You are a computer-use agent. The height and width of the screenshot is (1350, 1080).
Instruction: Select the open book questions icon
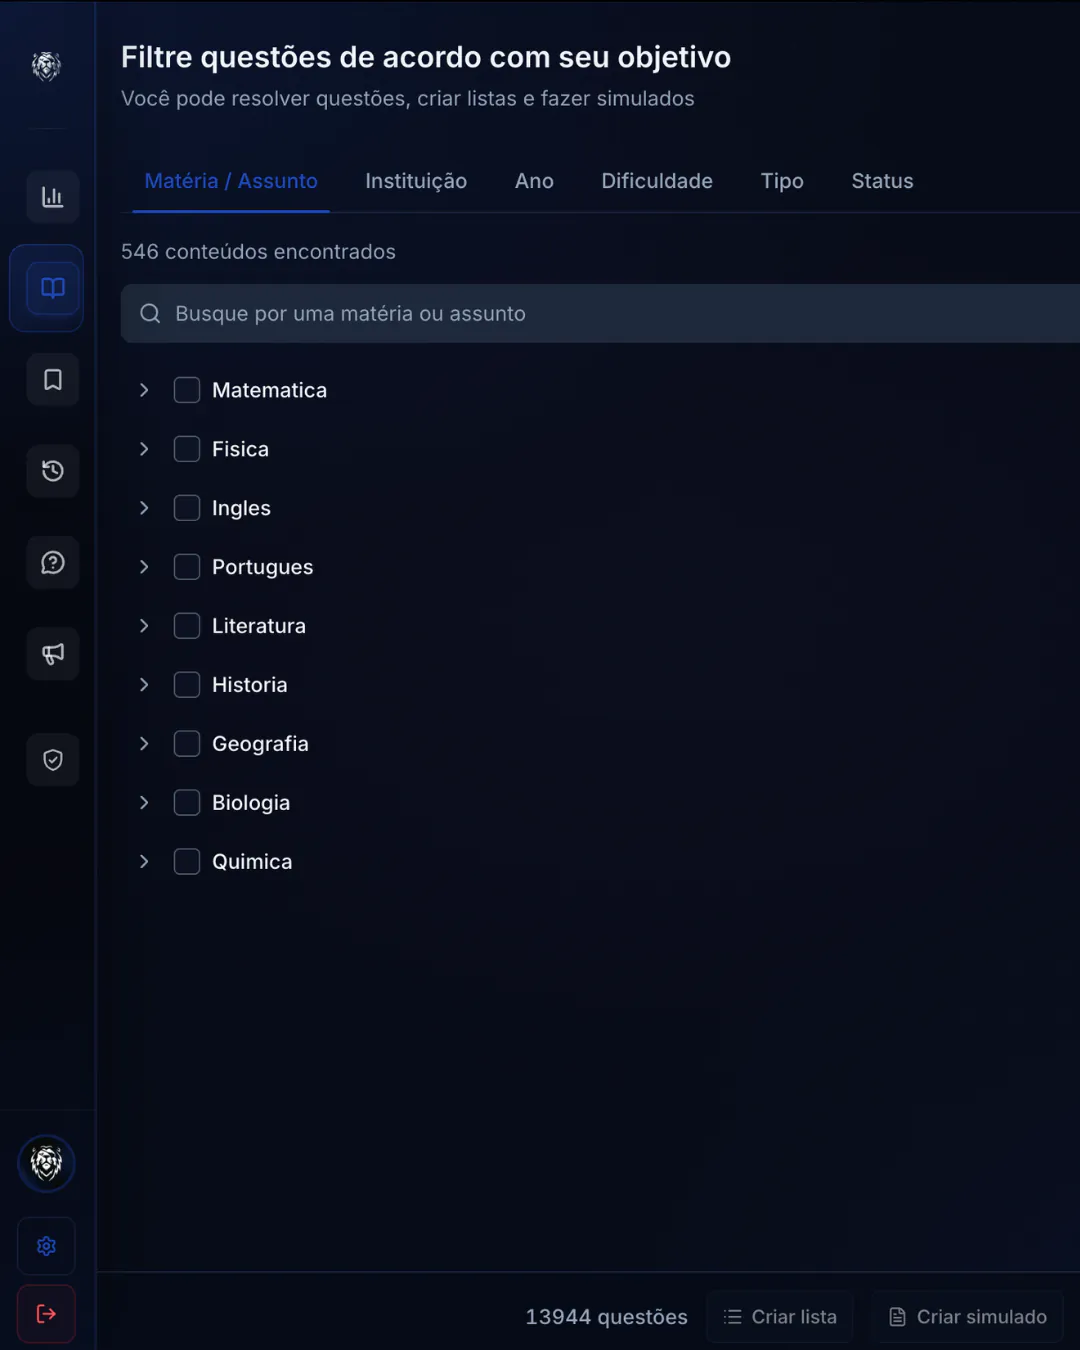click(53, 288)
